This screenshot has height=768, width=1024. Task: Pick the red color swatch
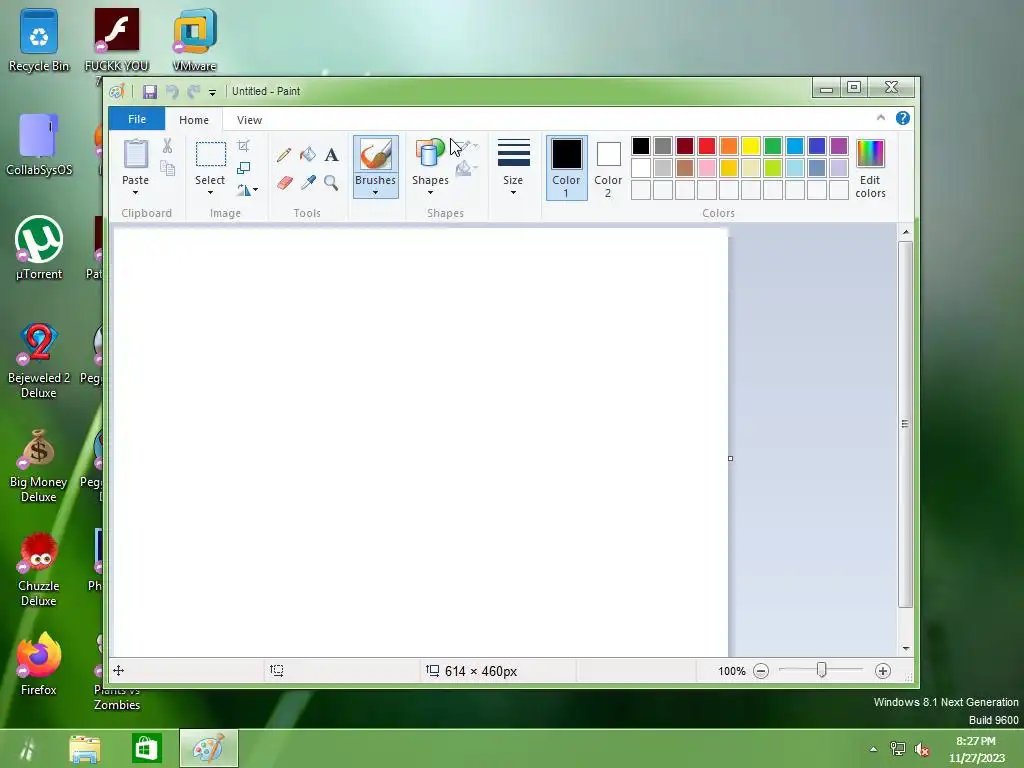[x=707, y=146]
